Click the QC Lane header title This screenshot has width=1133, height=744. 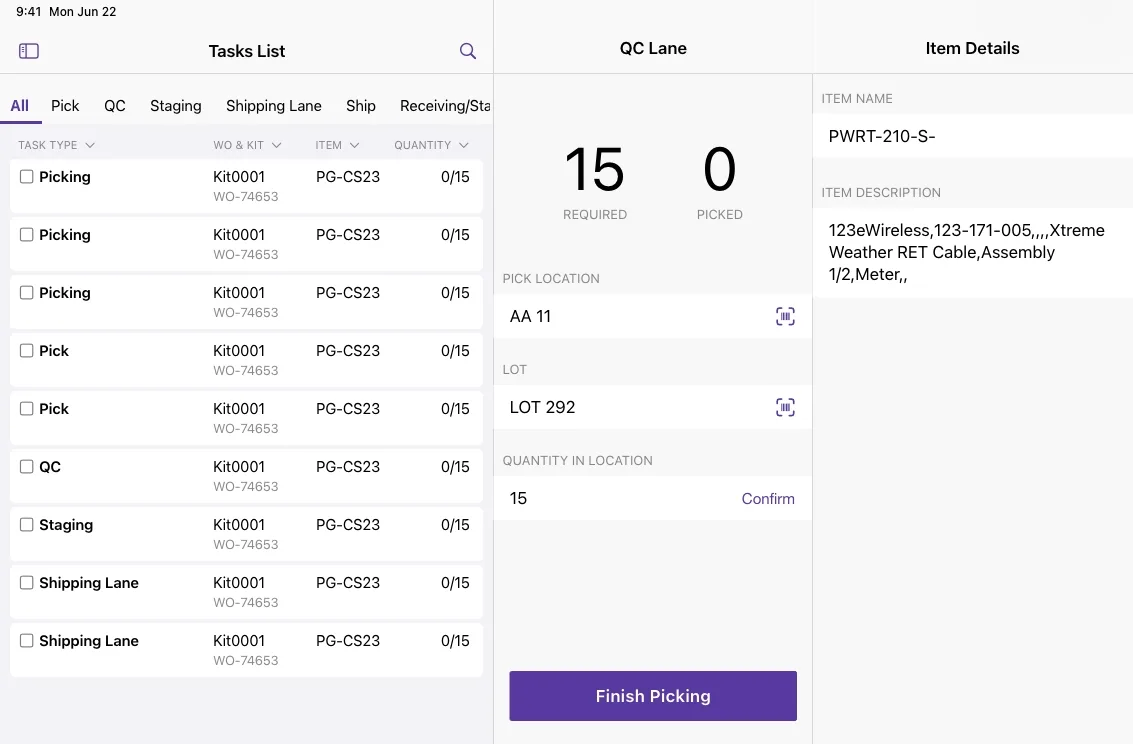653,48
